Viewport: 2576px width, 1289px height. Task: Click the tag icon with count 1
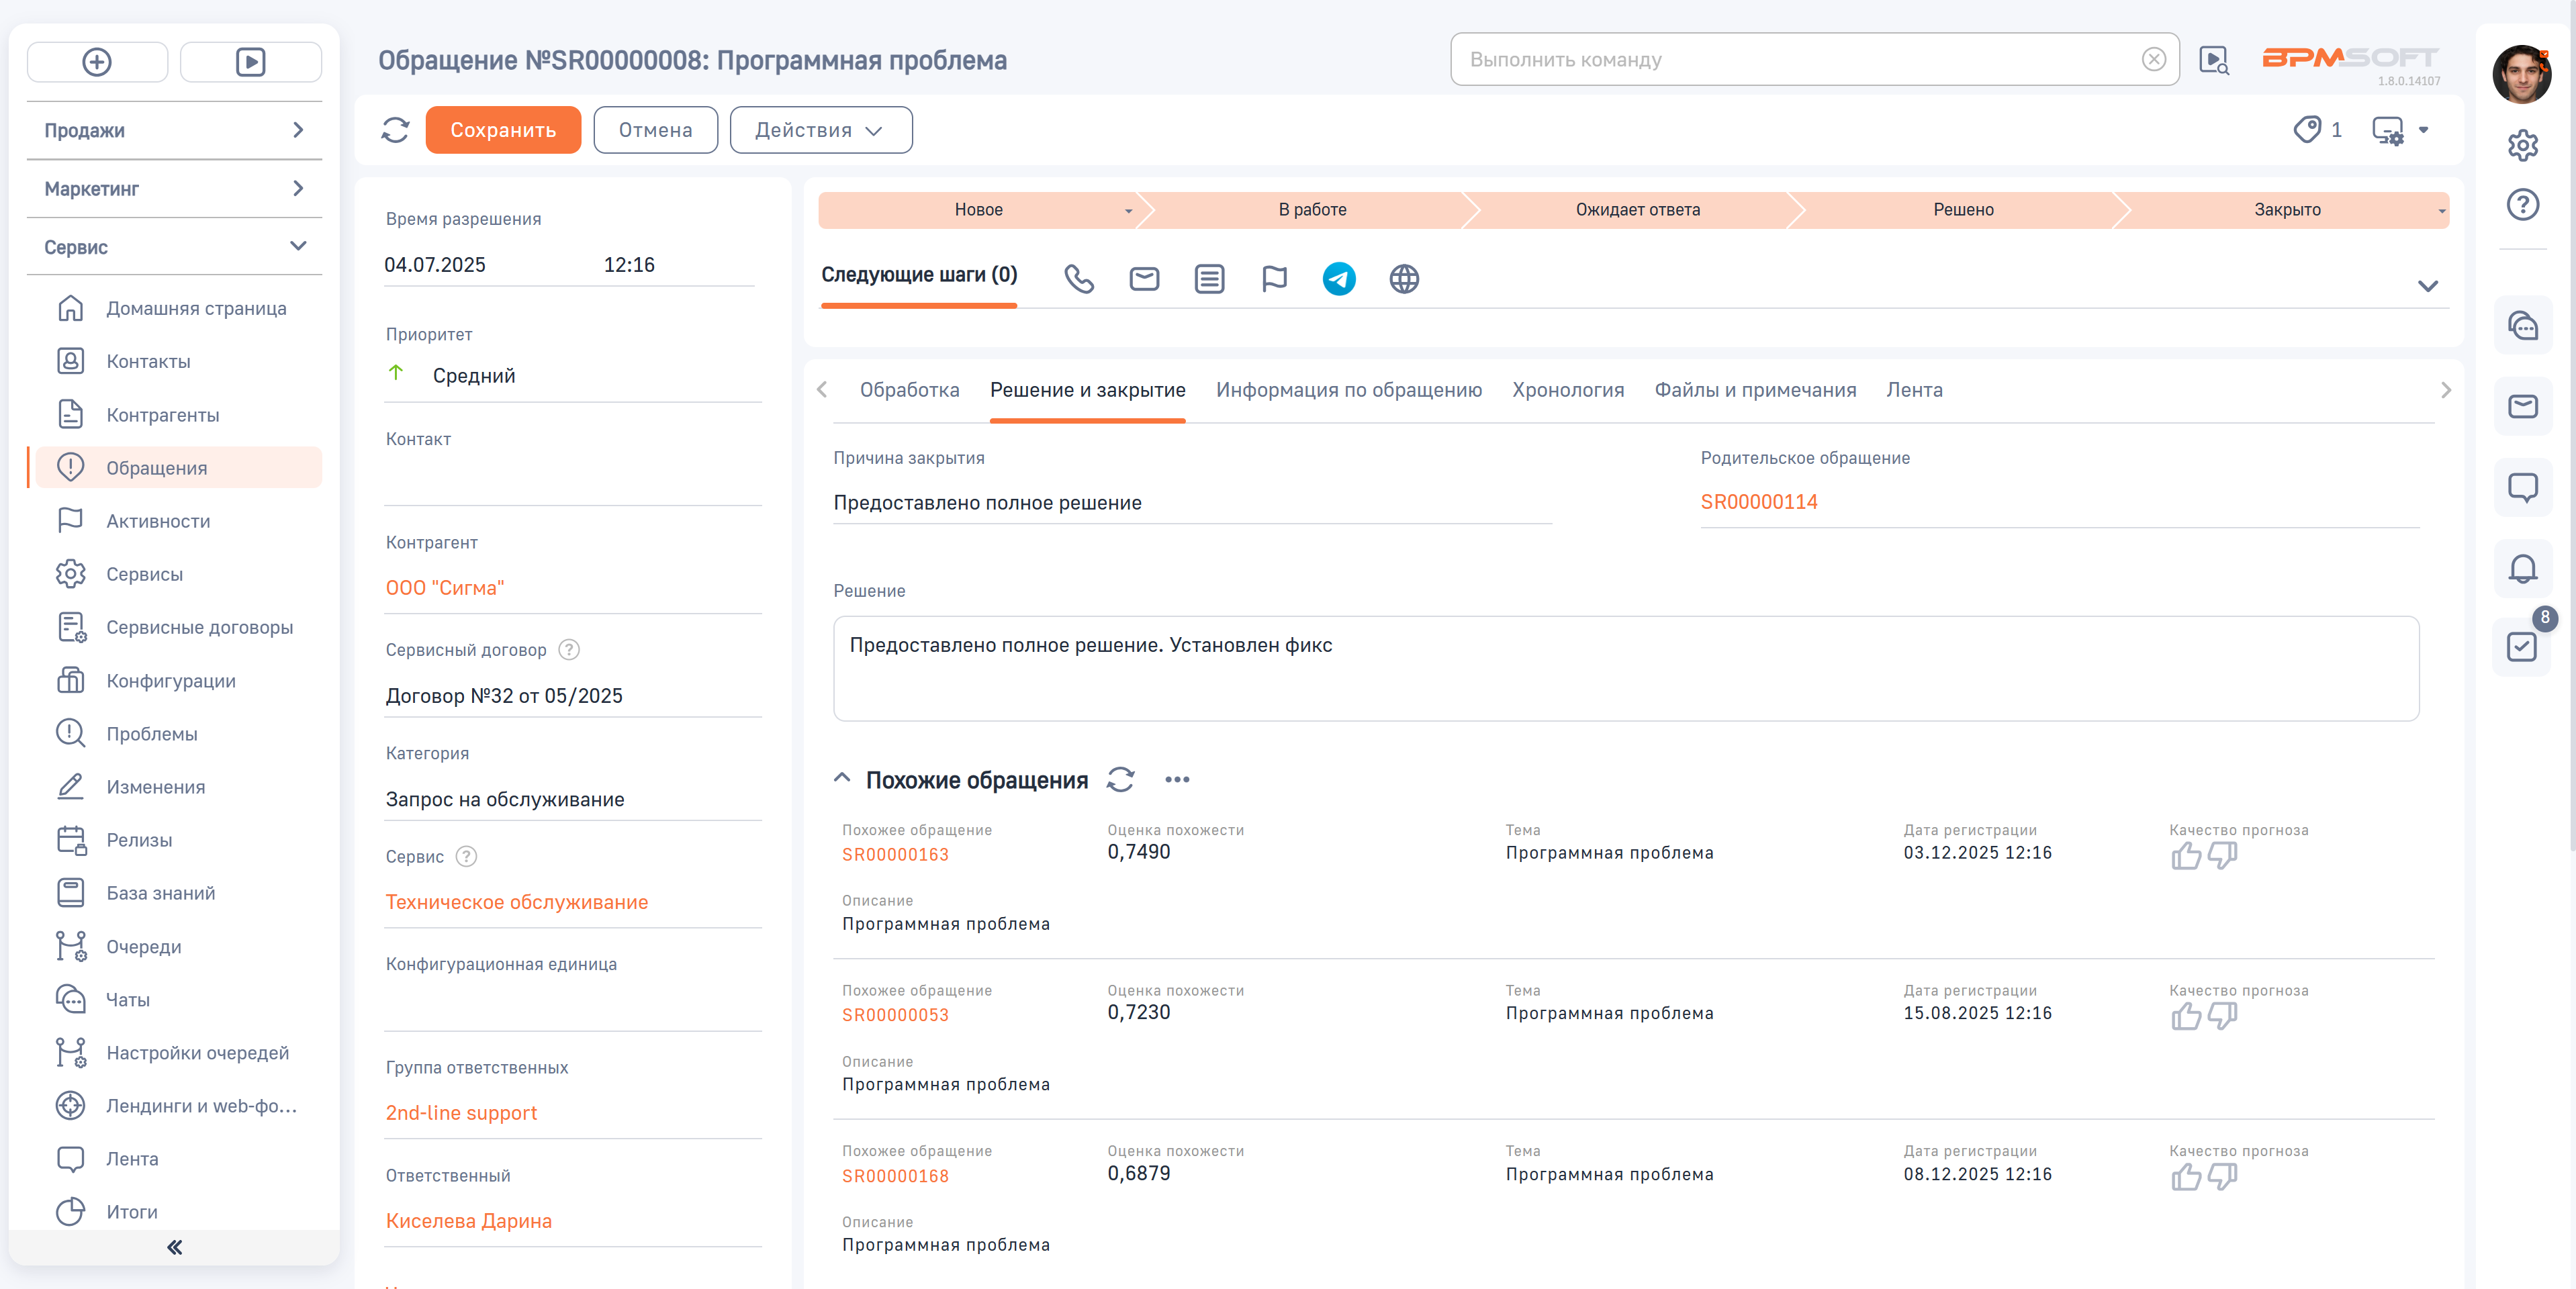pyautogui.click(x=2307, y=130)
